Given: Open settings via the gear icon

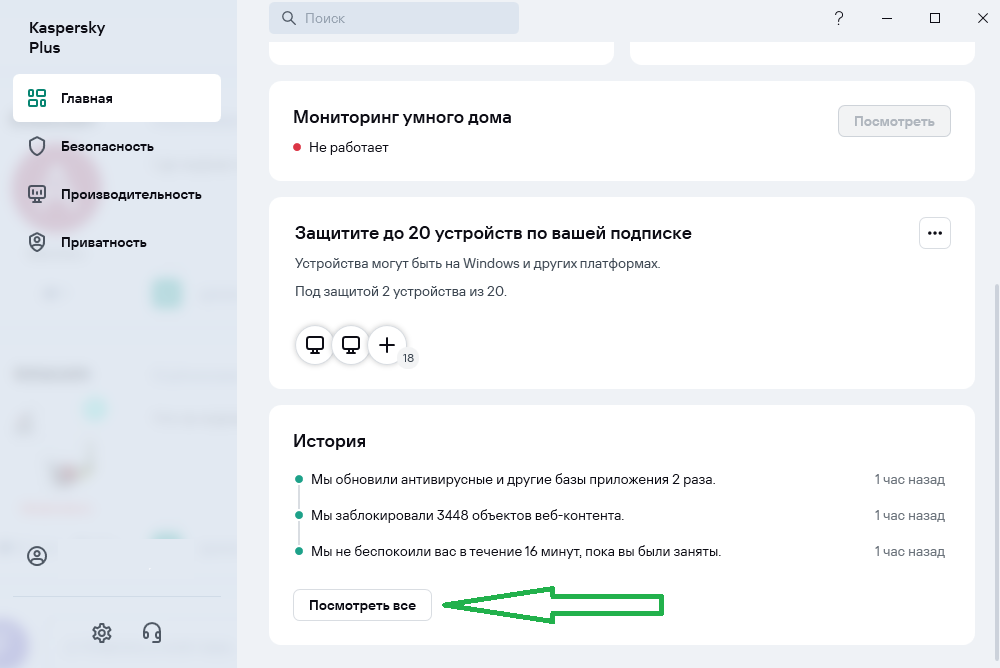Looking at the screenshot, I should [x=101, y=632].
